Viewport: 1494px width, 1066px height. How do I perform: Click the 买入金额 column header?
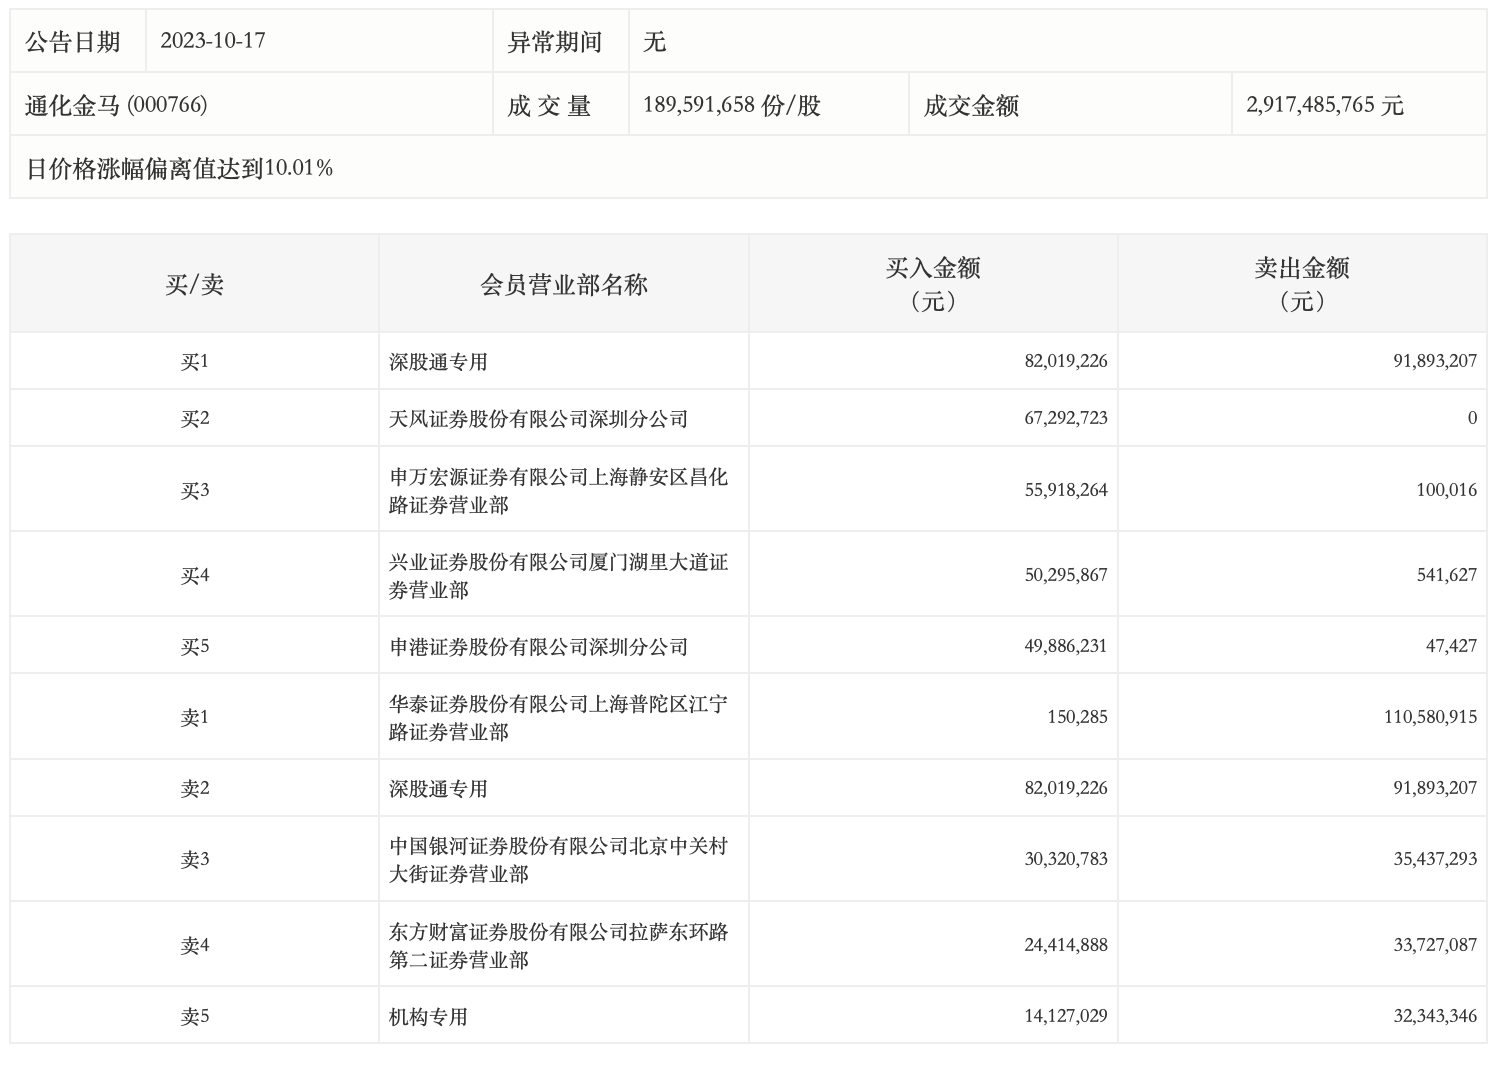932,284
